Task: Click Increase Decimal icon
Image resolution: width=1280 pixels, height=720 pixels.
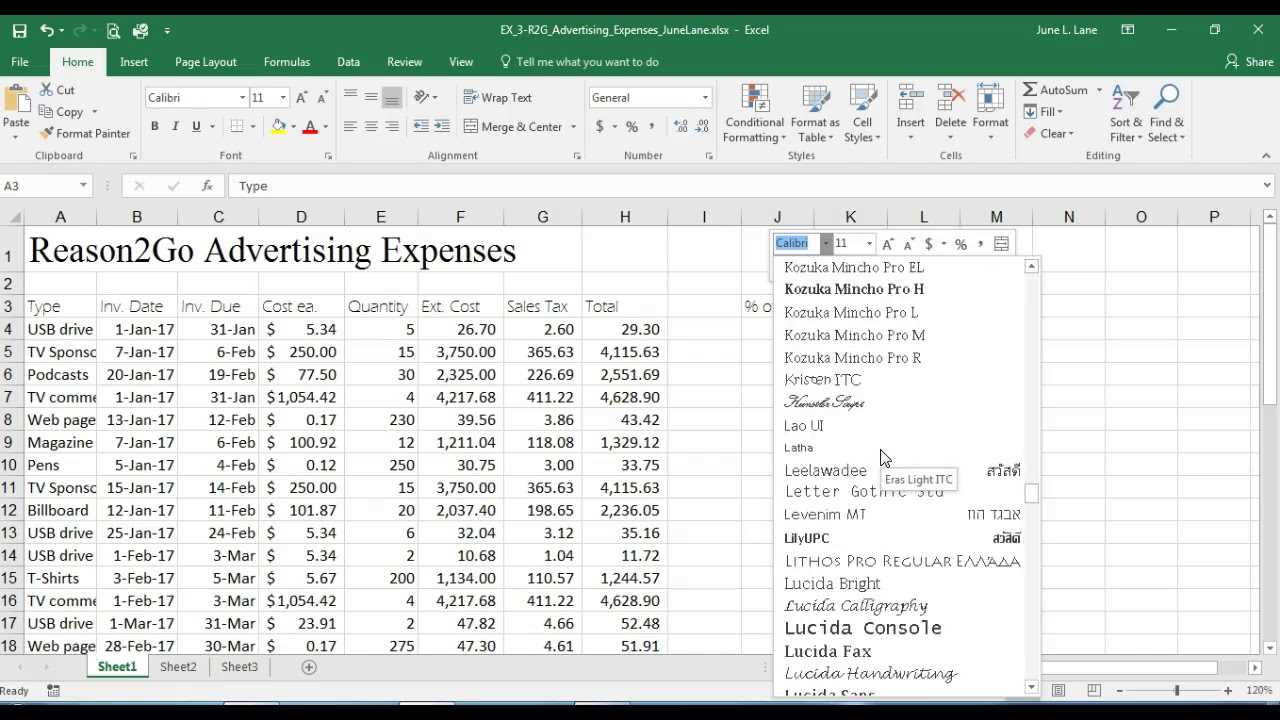Action: 681,127
